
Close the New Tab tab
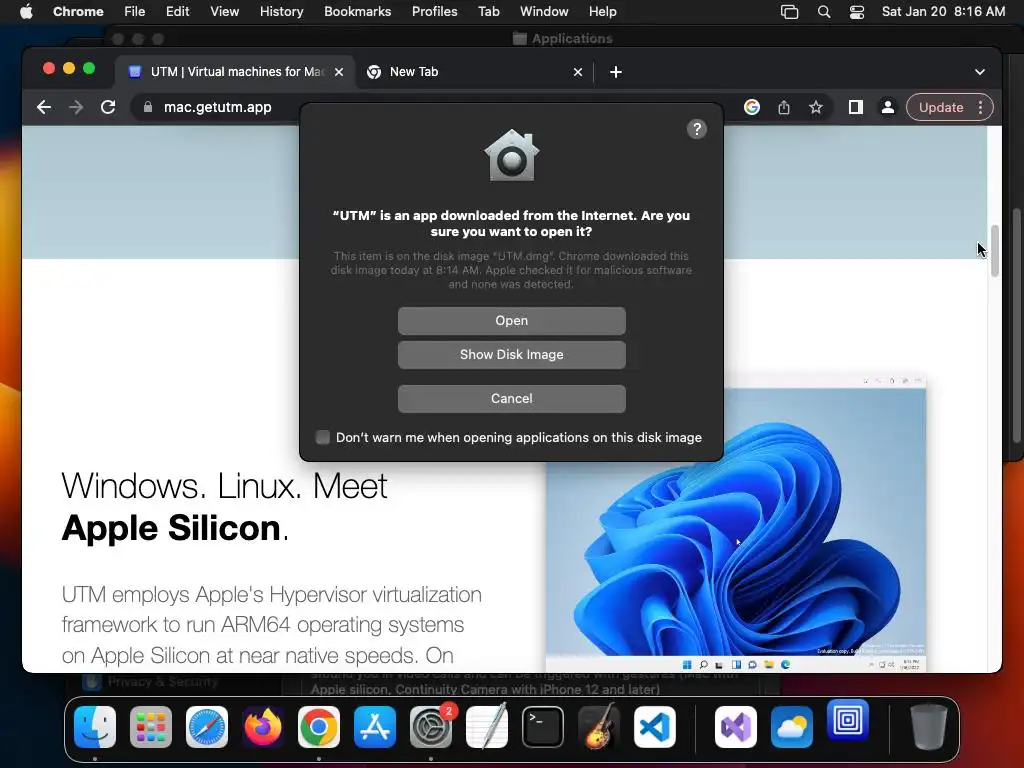click(x=577, y=72)
